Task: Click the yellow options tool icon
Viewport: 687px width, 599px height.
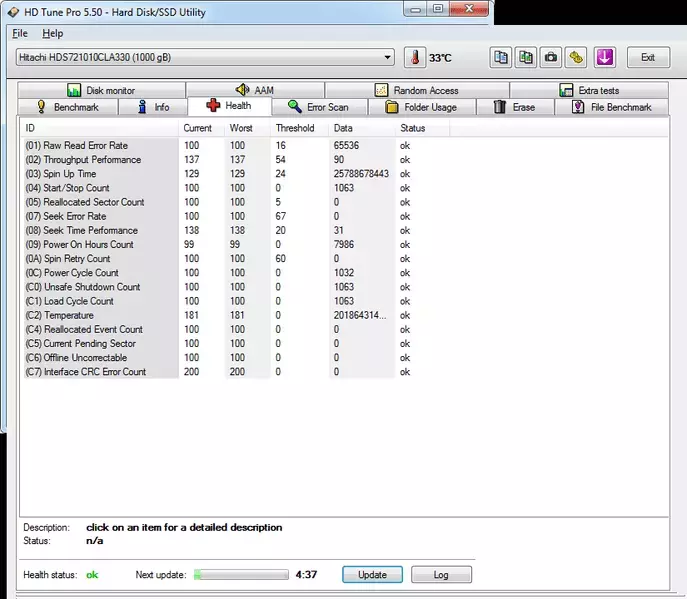Action: tap(576, 57)
